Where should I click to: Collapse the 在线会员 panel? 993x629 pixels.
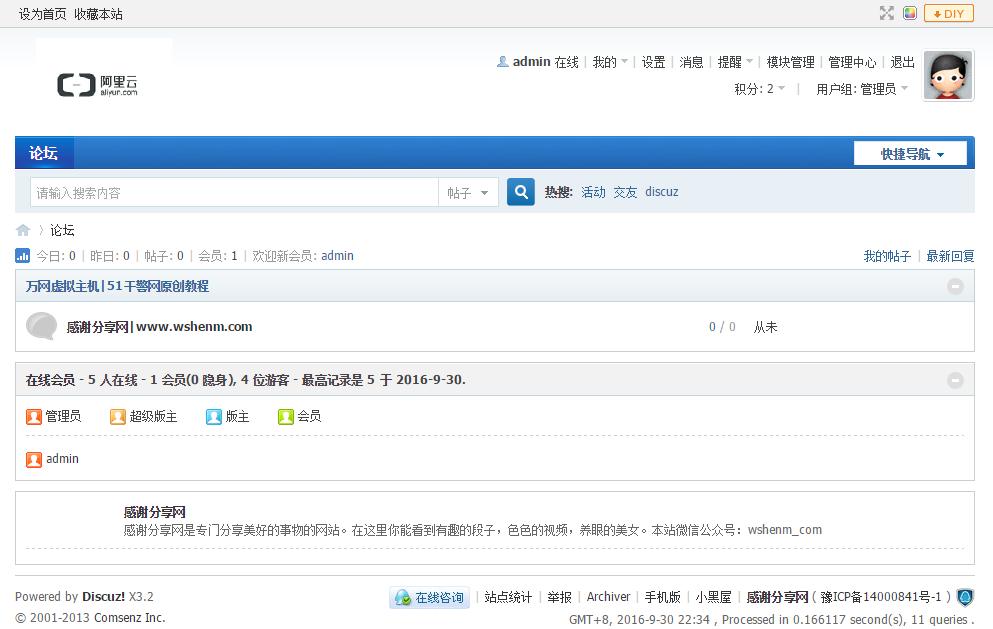tap(955, 379)
